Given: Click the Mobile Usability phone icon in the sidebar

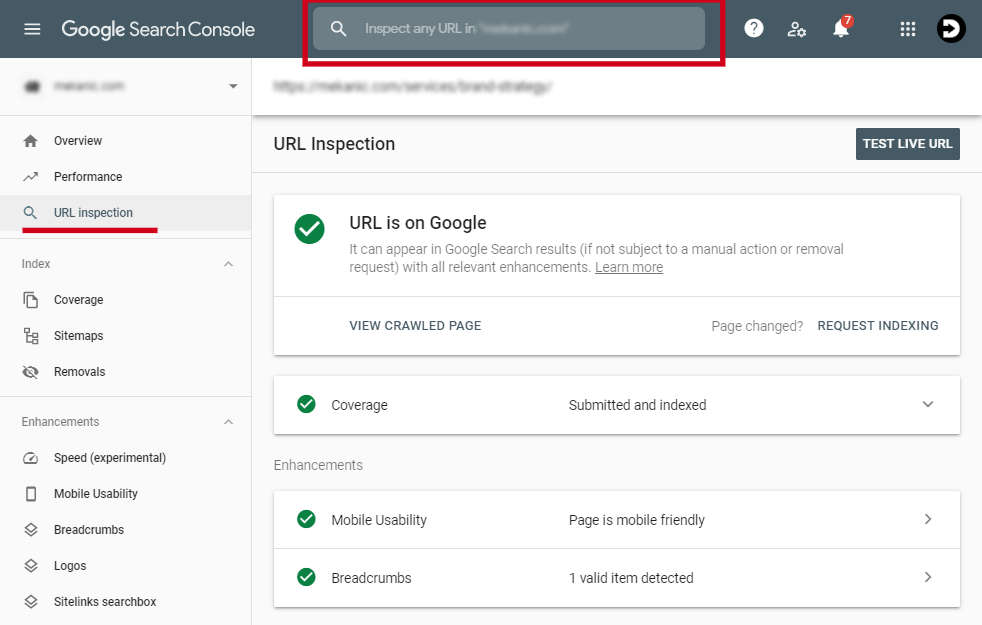Looking at the screenshot, I should [x=31, y=494].
